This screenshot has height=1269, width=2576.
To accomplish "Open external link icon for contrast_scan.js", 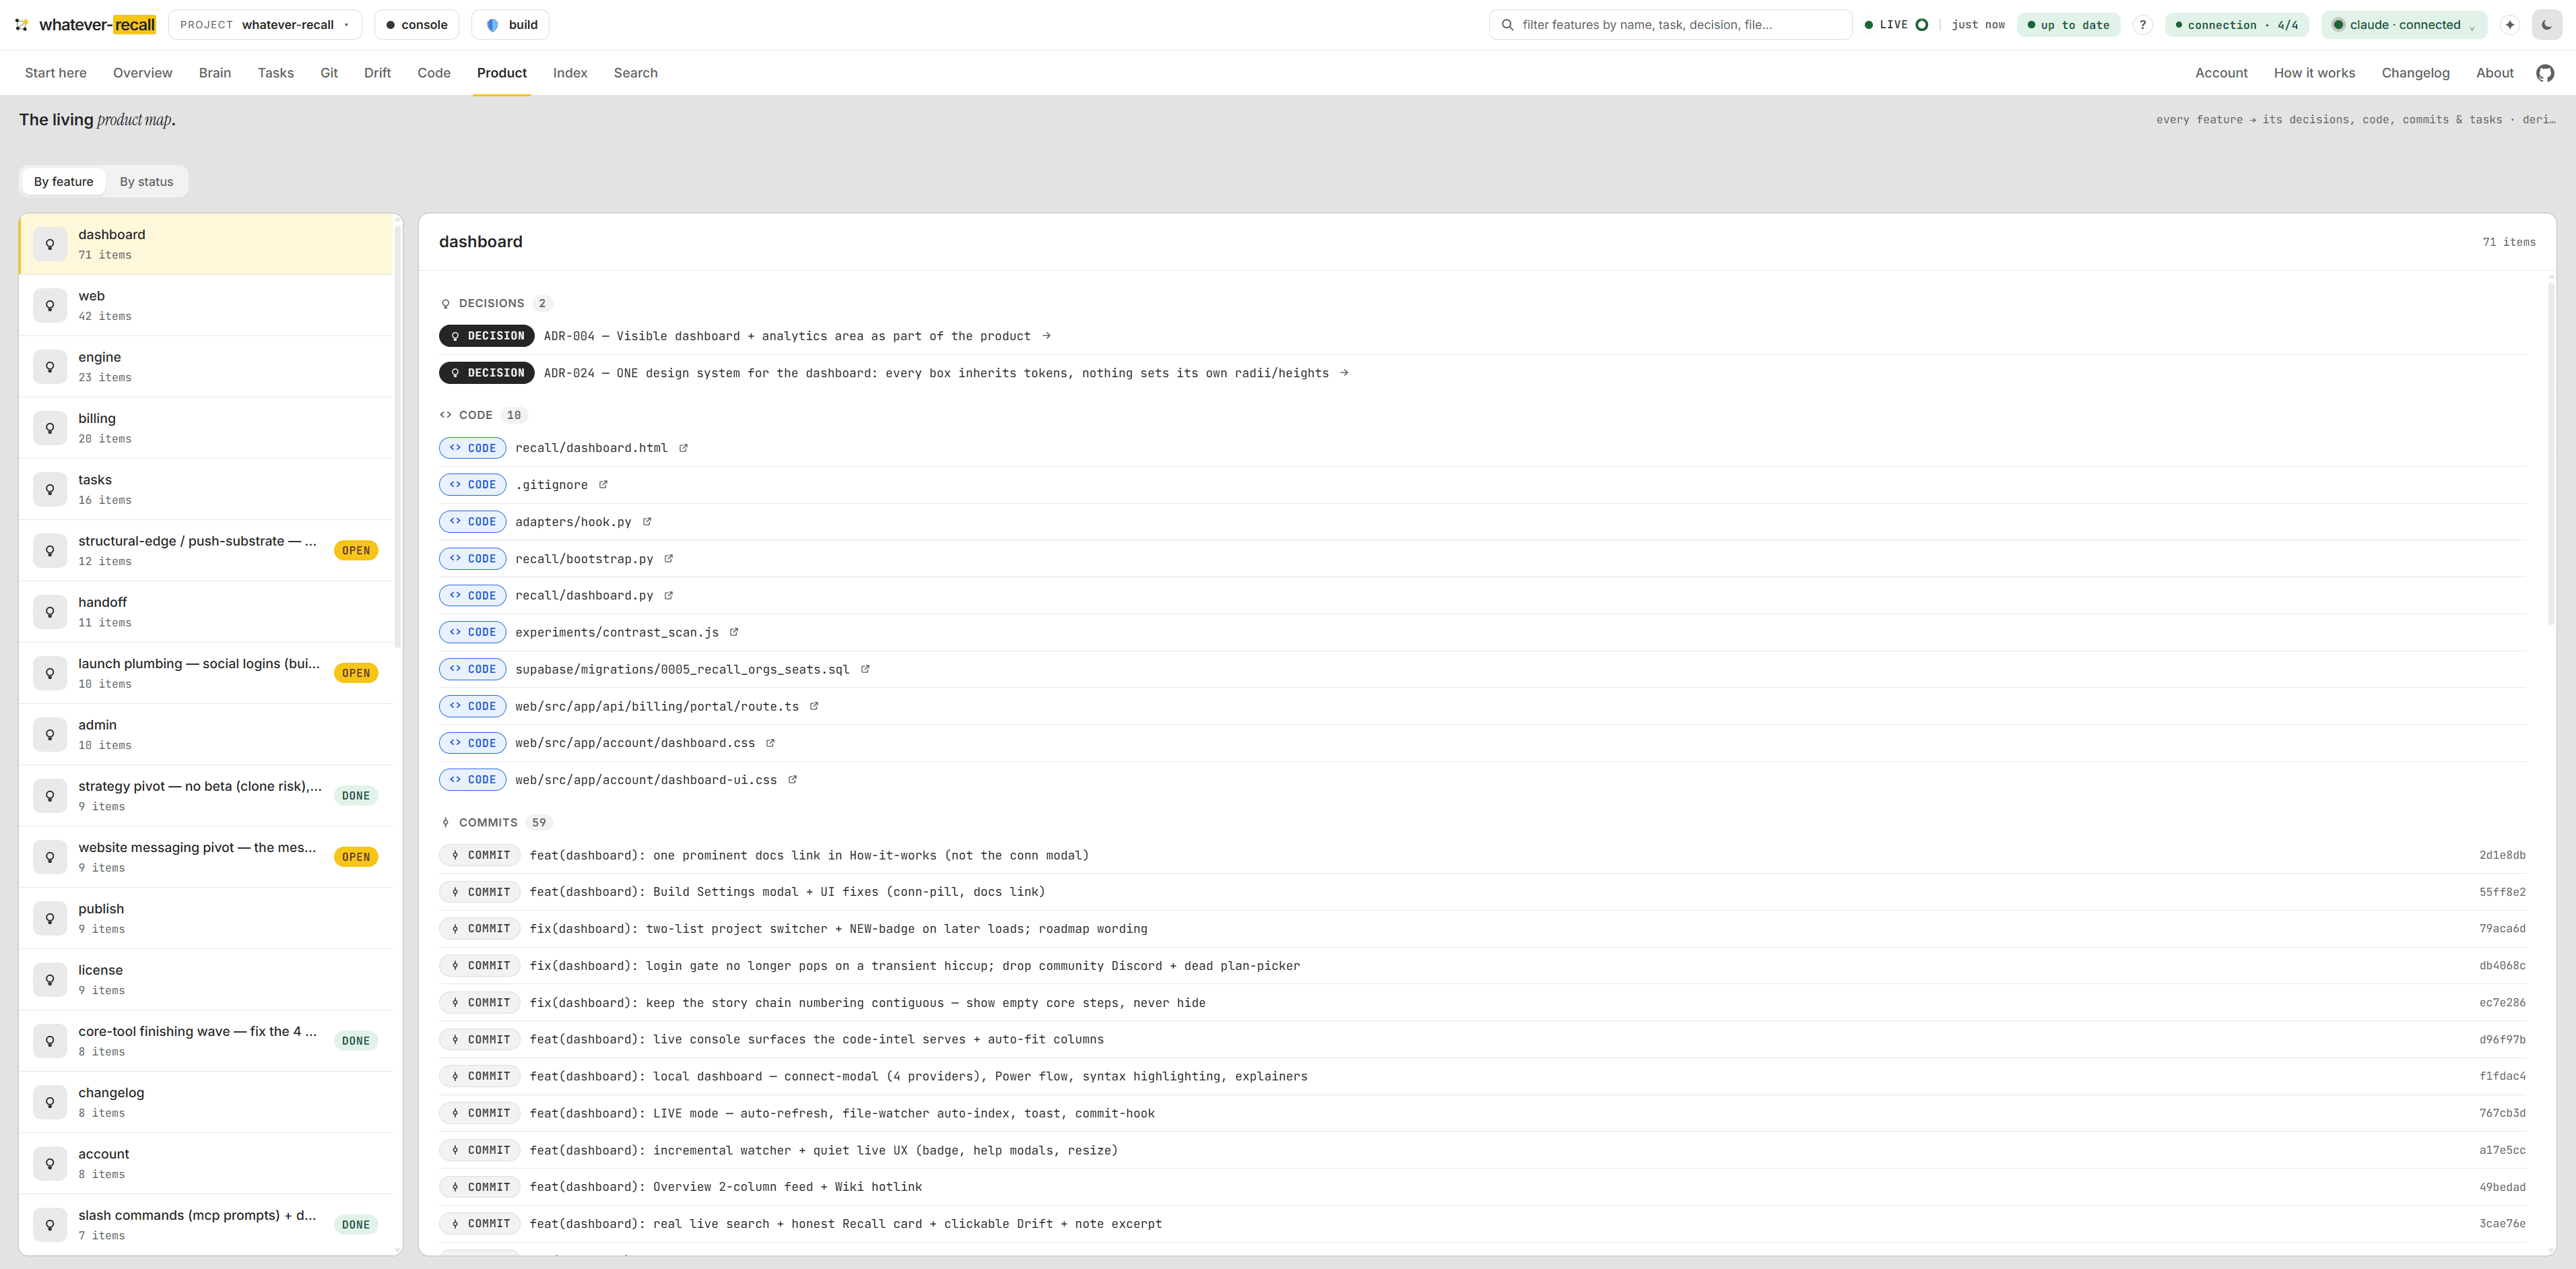I will pyautogui.click(x=734, y=632).
